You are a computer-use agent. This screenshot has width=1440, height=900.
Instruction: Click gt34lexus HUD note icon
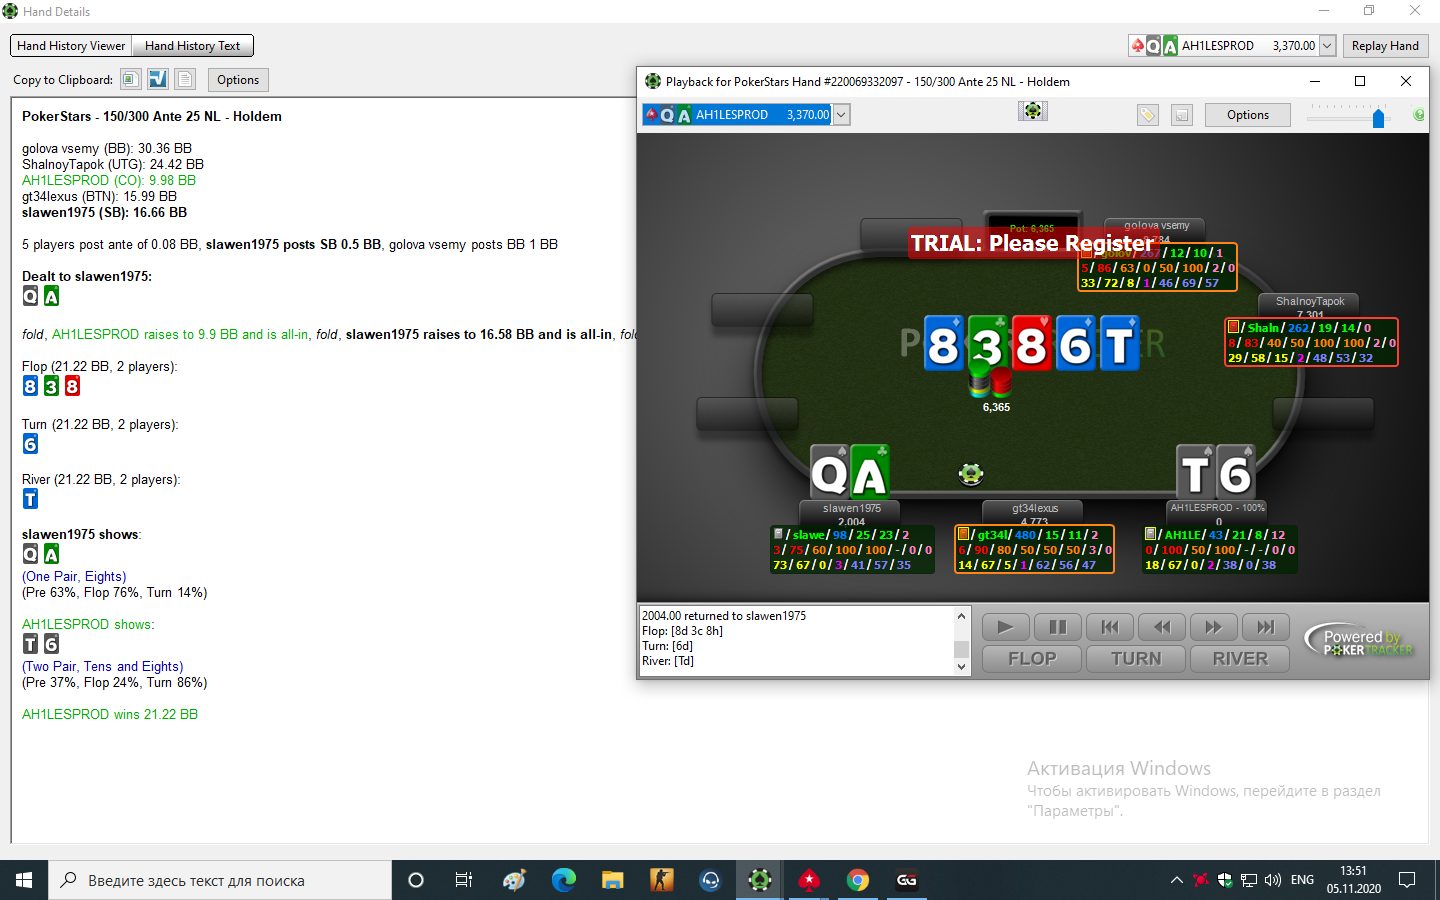tap(964, 535)
